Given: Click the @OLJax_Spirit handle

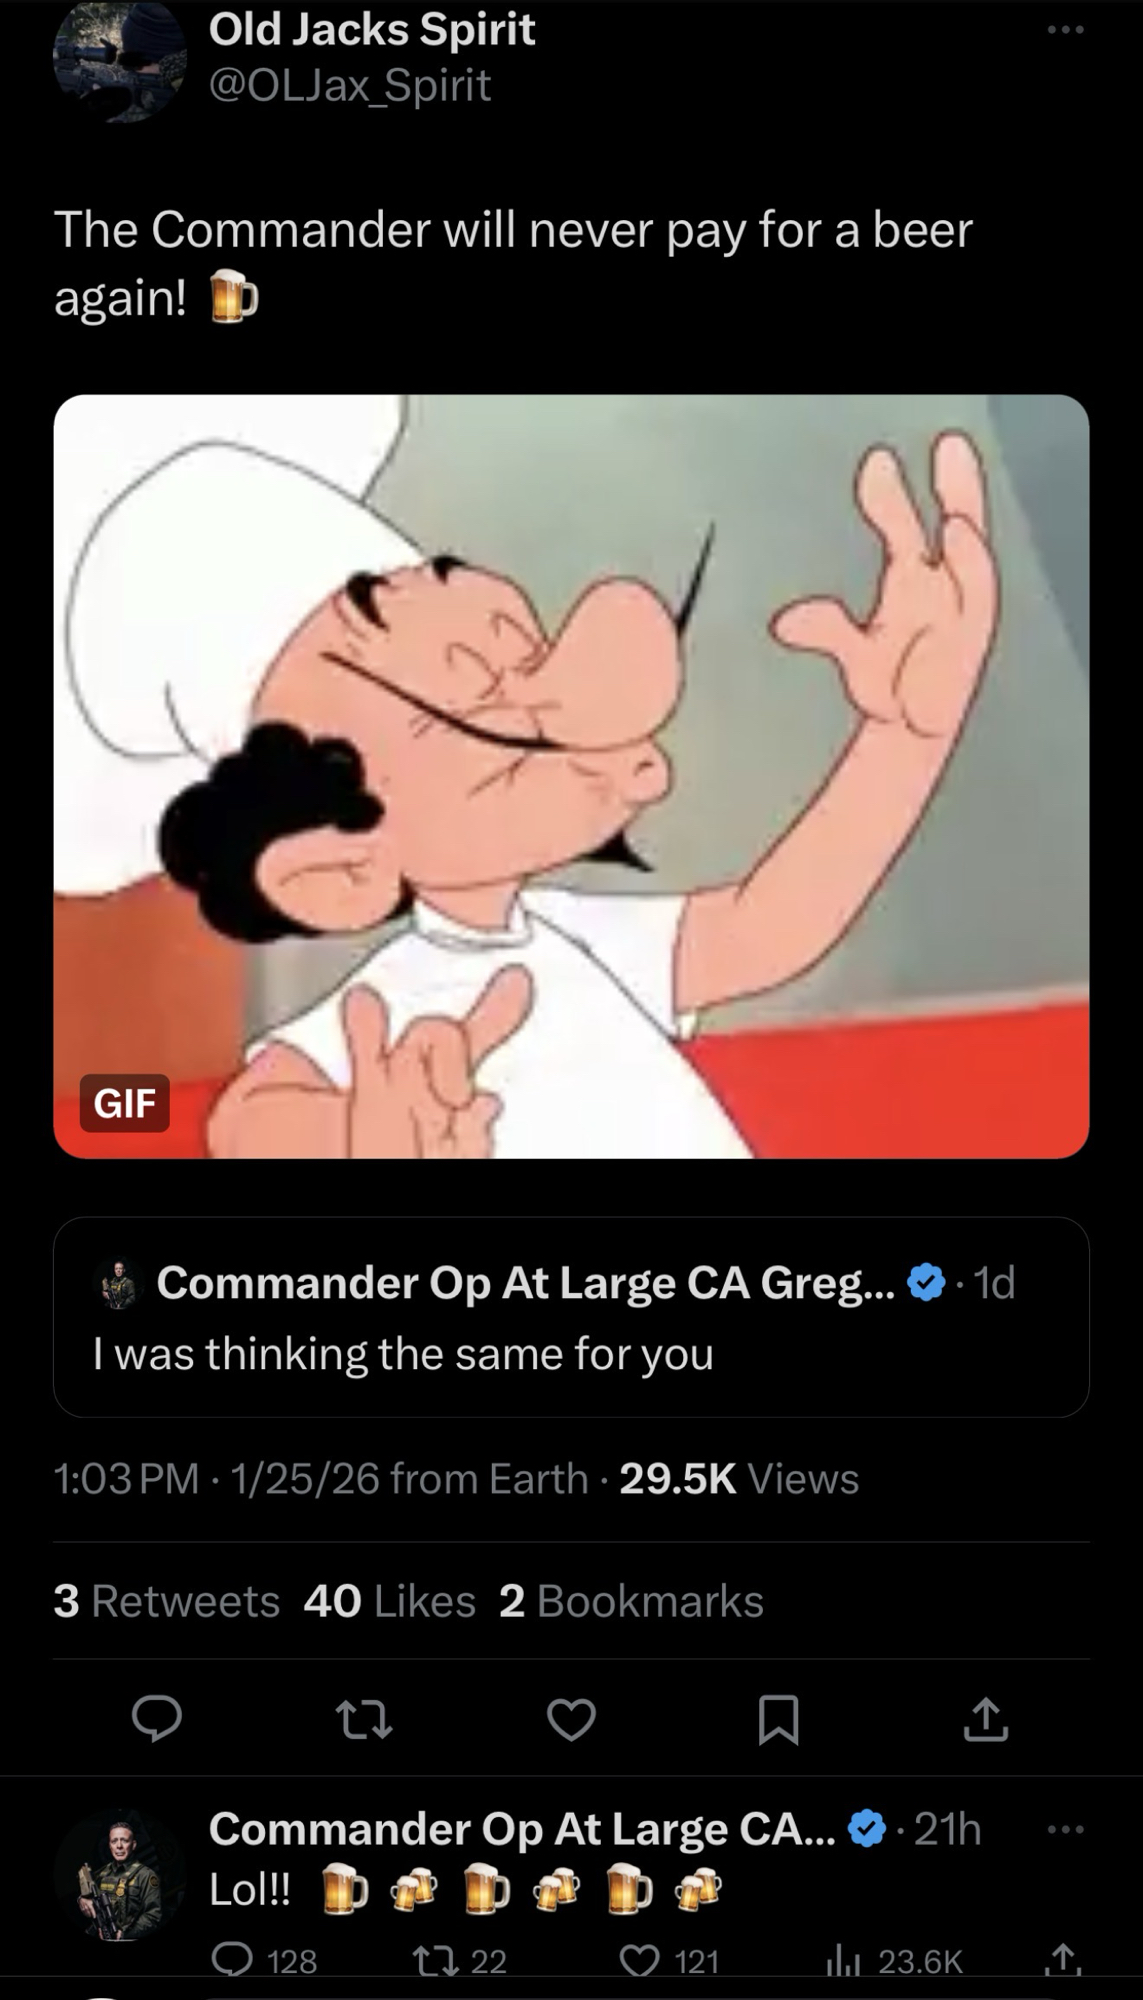Looking at the screenshot, I should pos(349,86).
